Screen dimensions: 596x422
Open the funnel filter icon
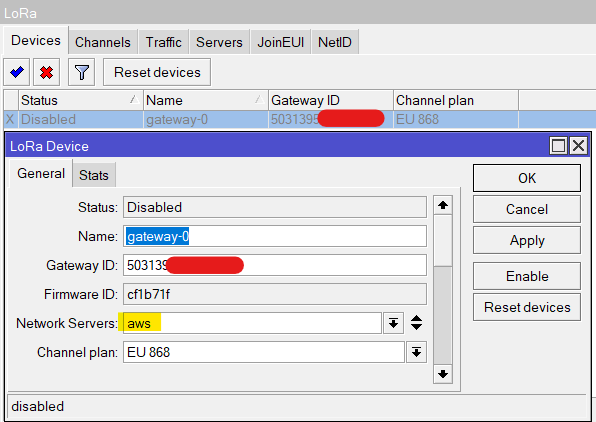(x=81, y=72)
